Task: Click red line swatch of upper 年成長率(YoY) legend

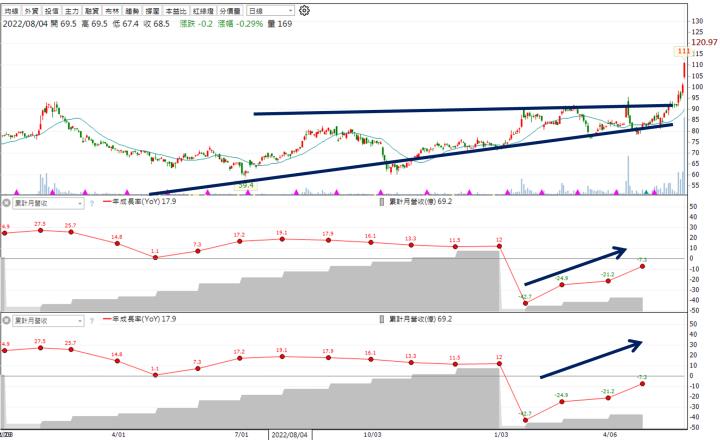Action: (107, 202)
